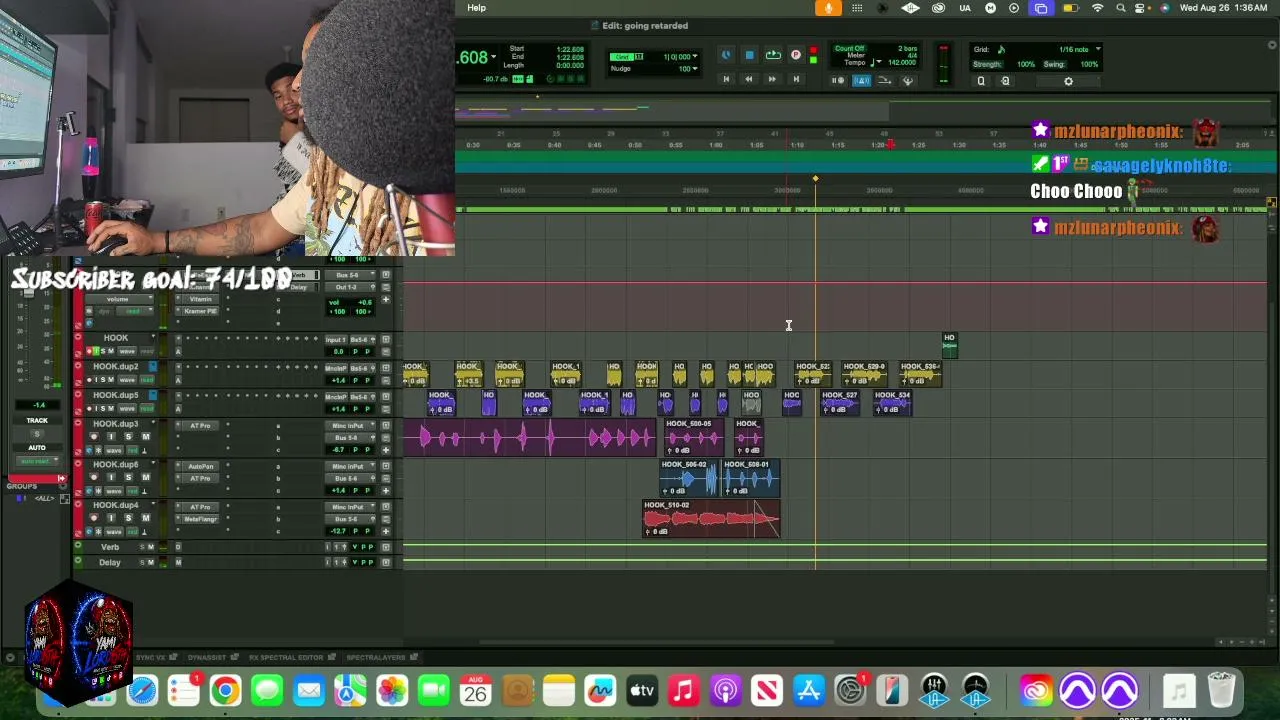Click the Go to End transport button
Viewport: 1280px width, 720px height.
click(796, 80)
